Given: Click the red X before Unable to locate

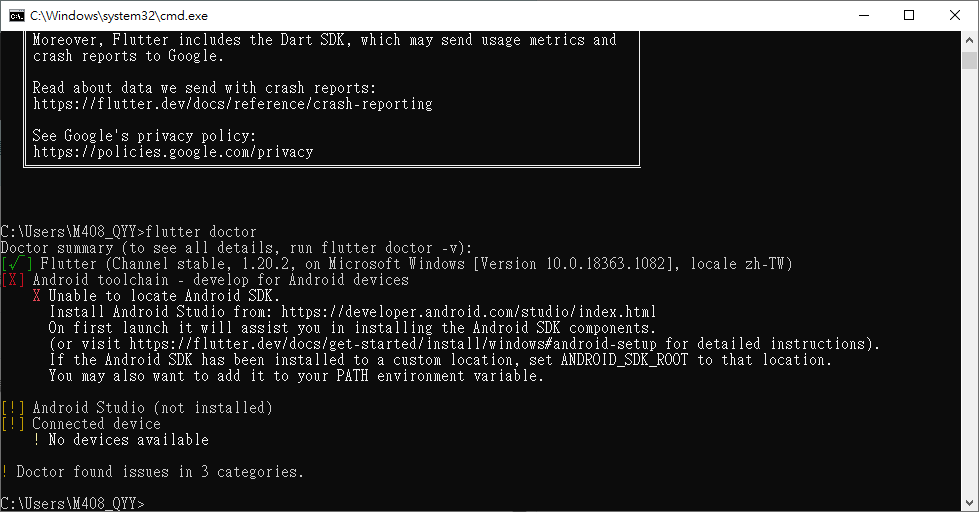Looking at the screenshot, I should tap(37, 295).
